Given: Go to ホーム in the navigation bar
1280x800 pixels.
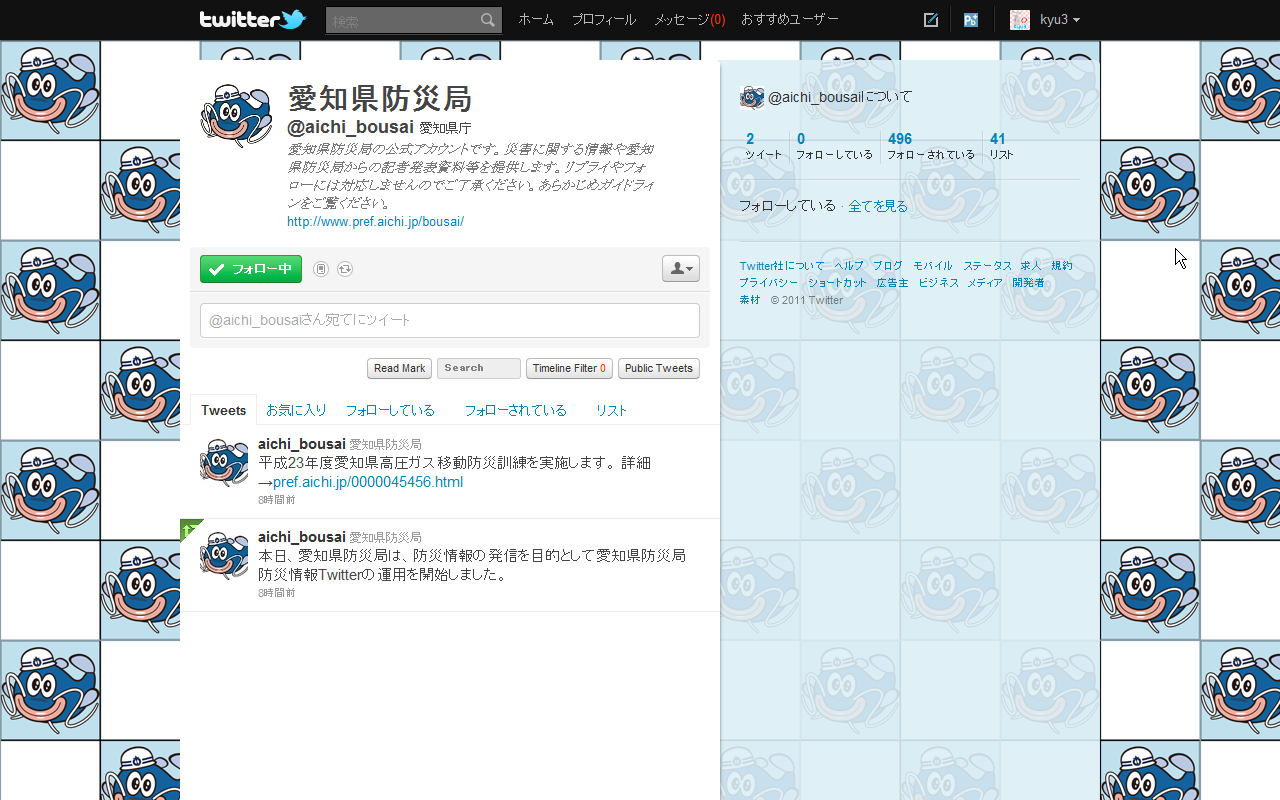Looking at the screenshot, I should 536,20.
